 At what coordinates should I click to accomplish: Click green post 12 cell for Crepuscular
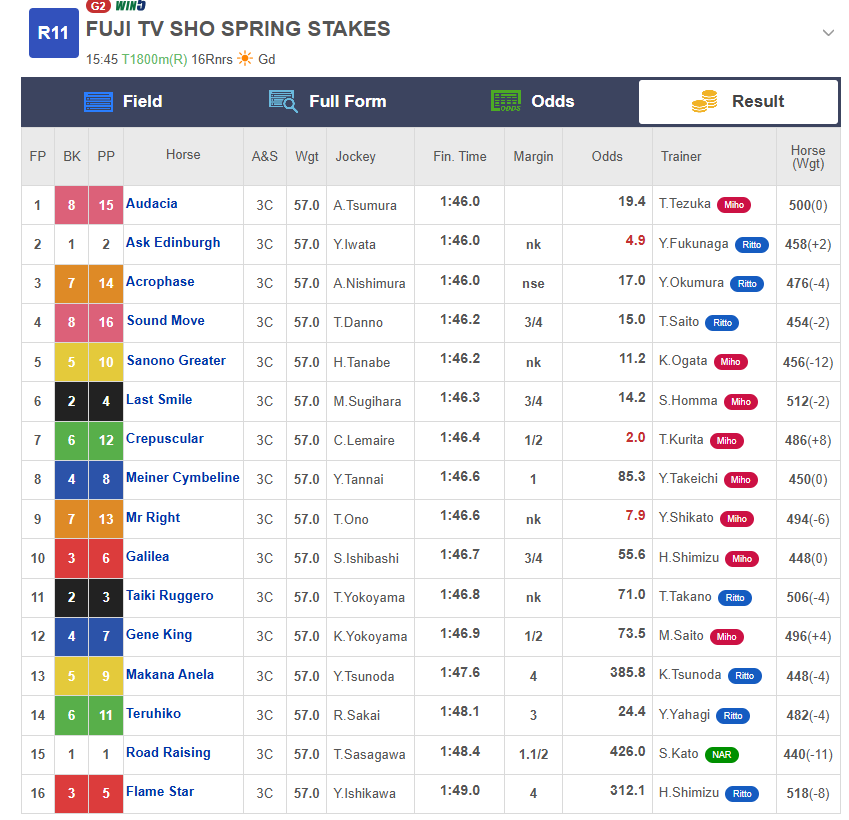pos(106,440)
